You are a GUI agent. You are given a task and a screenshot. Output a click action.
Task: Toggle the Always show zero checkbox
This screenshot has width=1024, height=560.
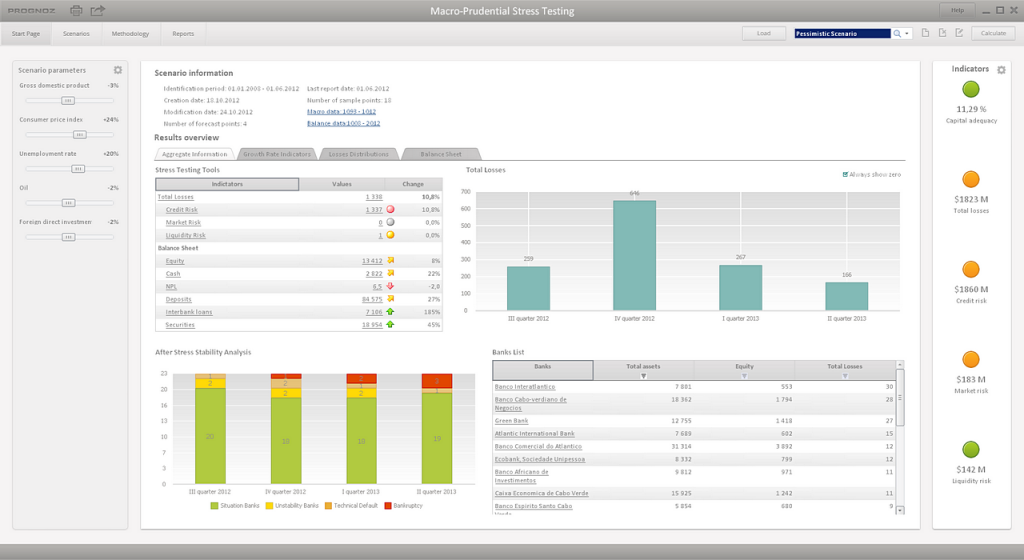click(846, 174)
